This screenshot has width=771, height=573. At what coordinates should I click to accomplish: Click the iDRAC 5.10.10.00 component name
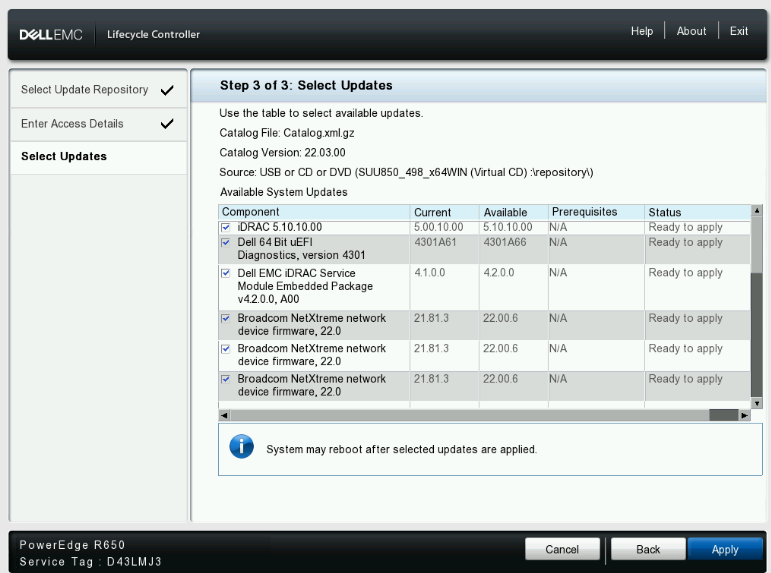coord(279,227)
